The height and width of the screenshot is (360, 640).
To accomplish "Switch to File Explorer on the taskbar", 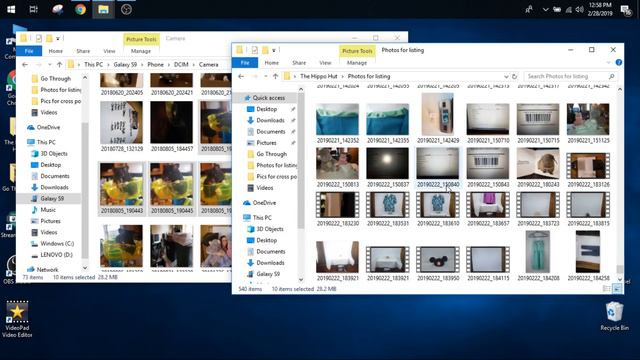I will [x=103, y=9].
